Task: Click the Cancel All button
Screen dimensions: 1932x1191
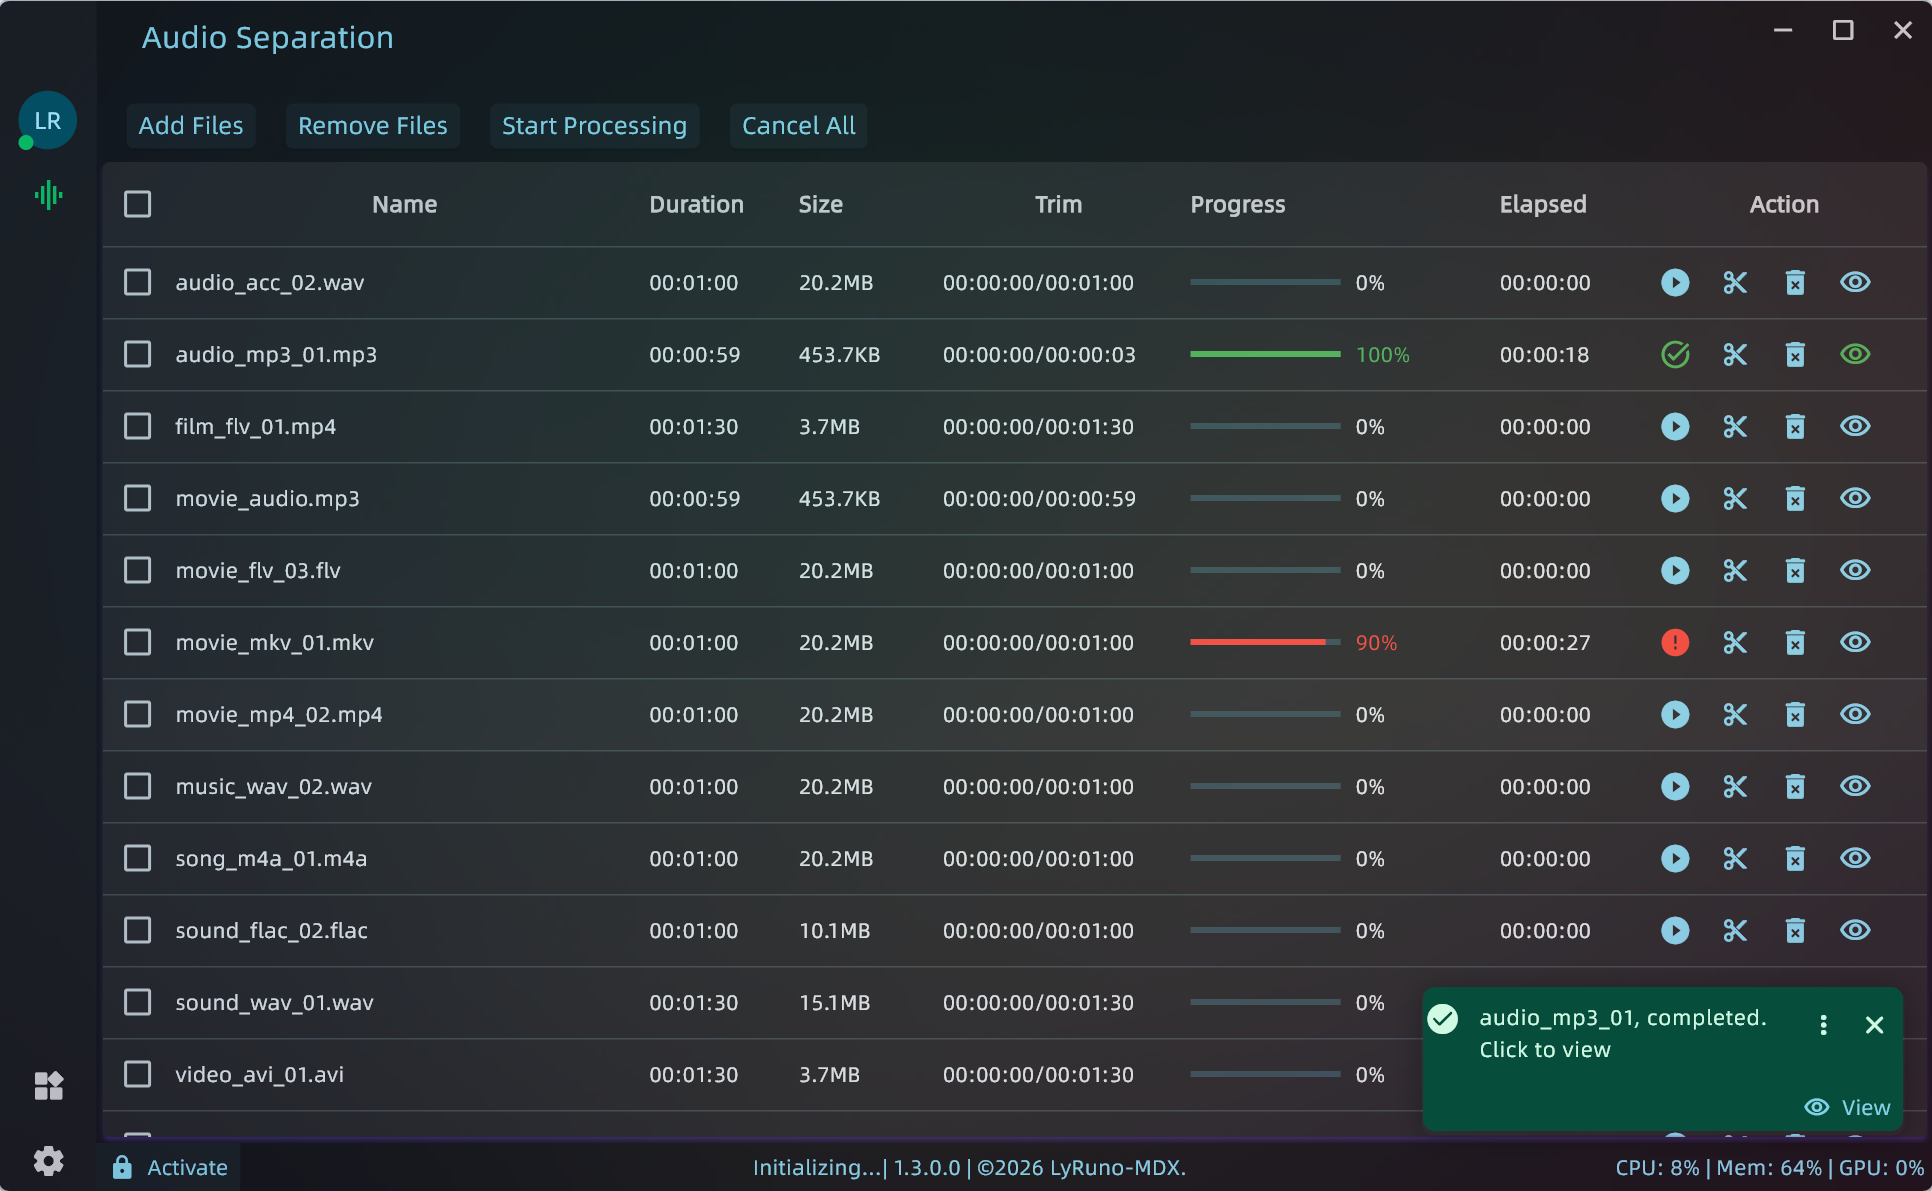Action: 798,126
